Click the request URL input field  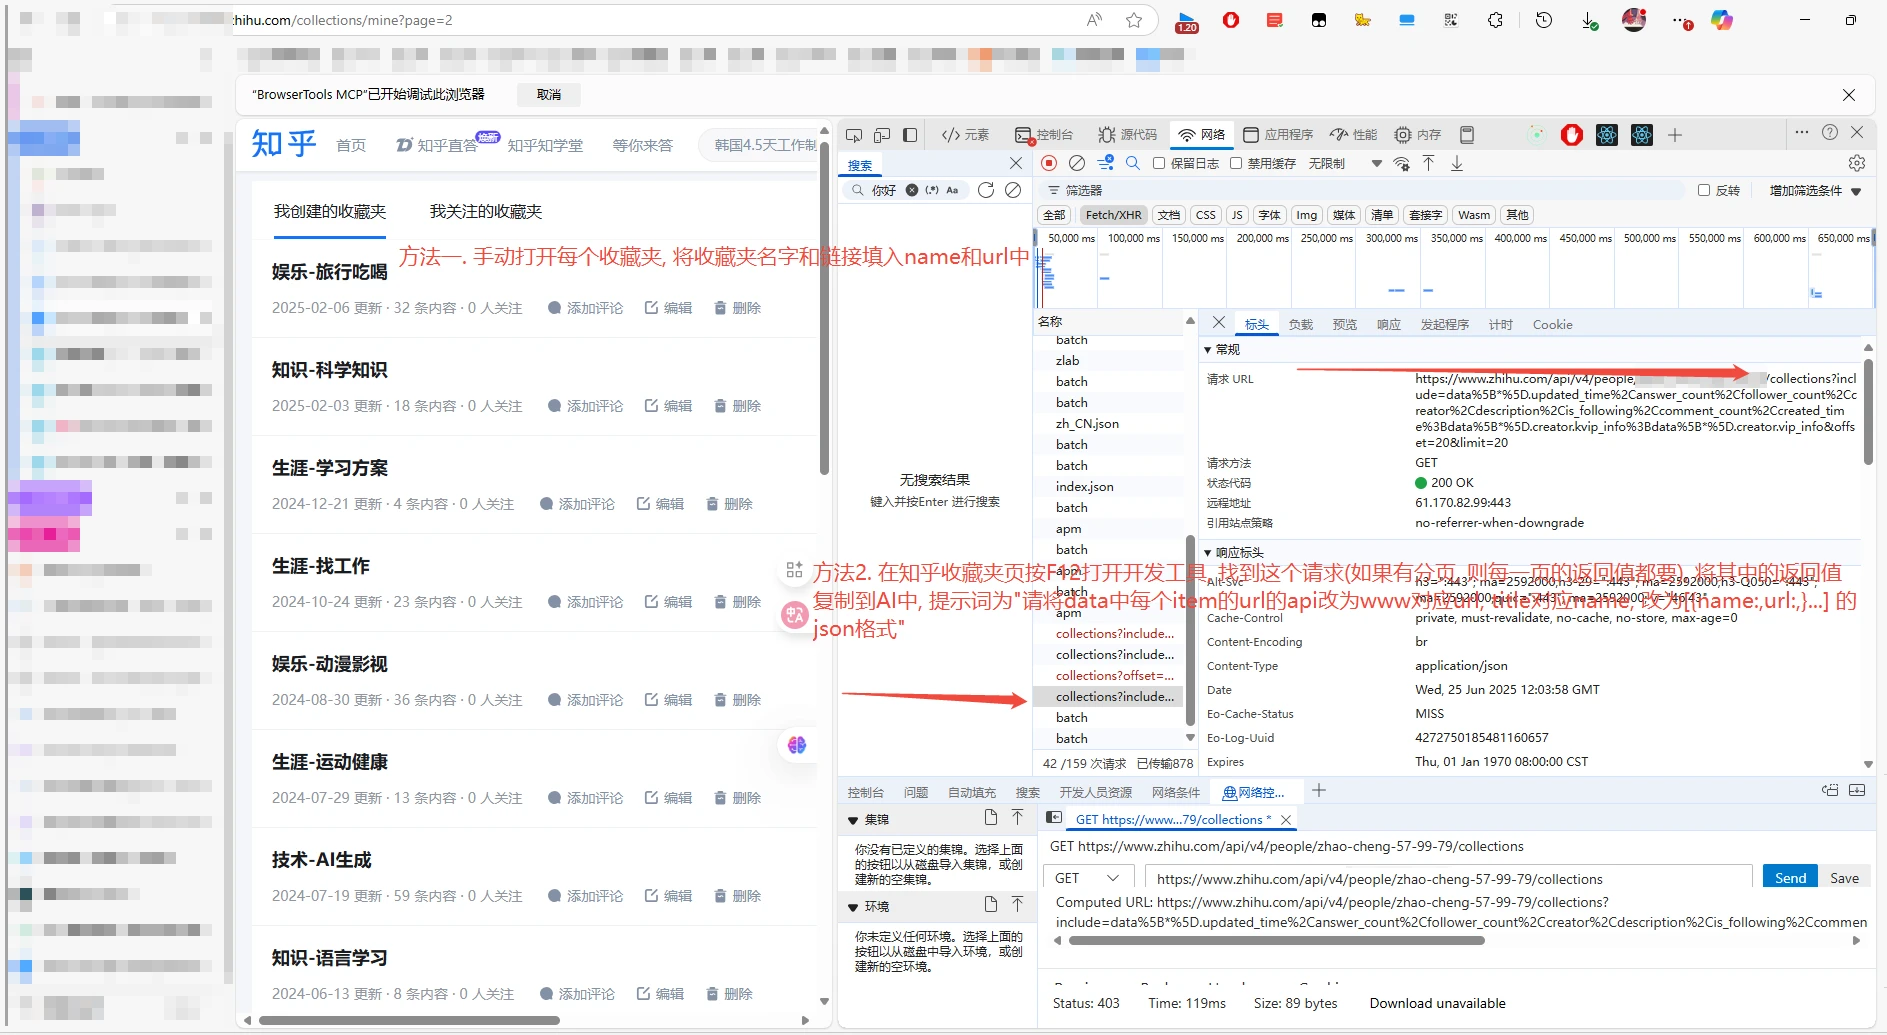1448,878
